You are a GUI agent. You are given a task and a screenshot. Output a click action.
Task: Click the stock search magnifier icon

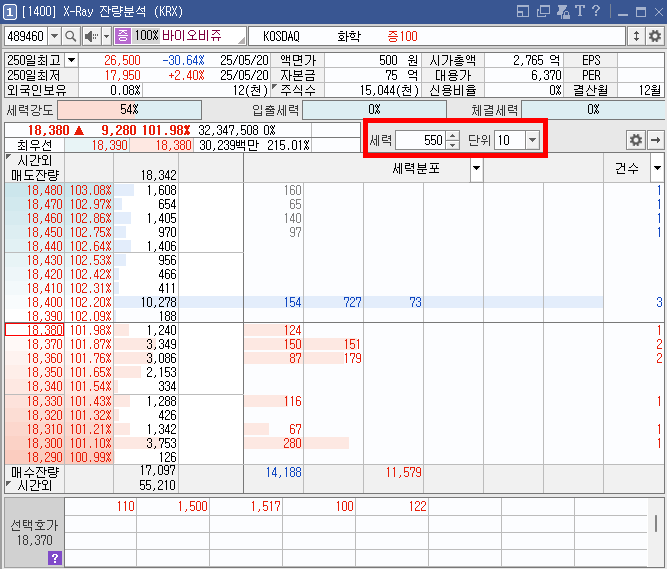tap(71, 36)
